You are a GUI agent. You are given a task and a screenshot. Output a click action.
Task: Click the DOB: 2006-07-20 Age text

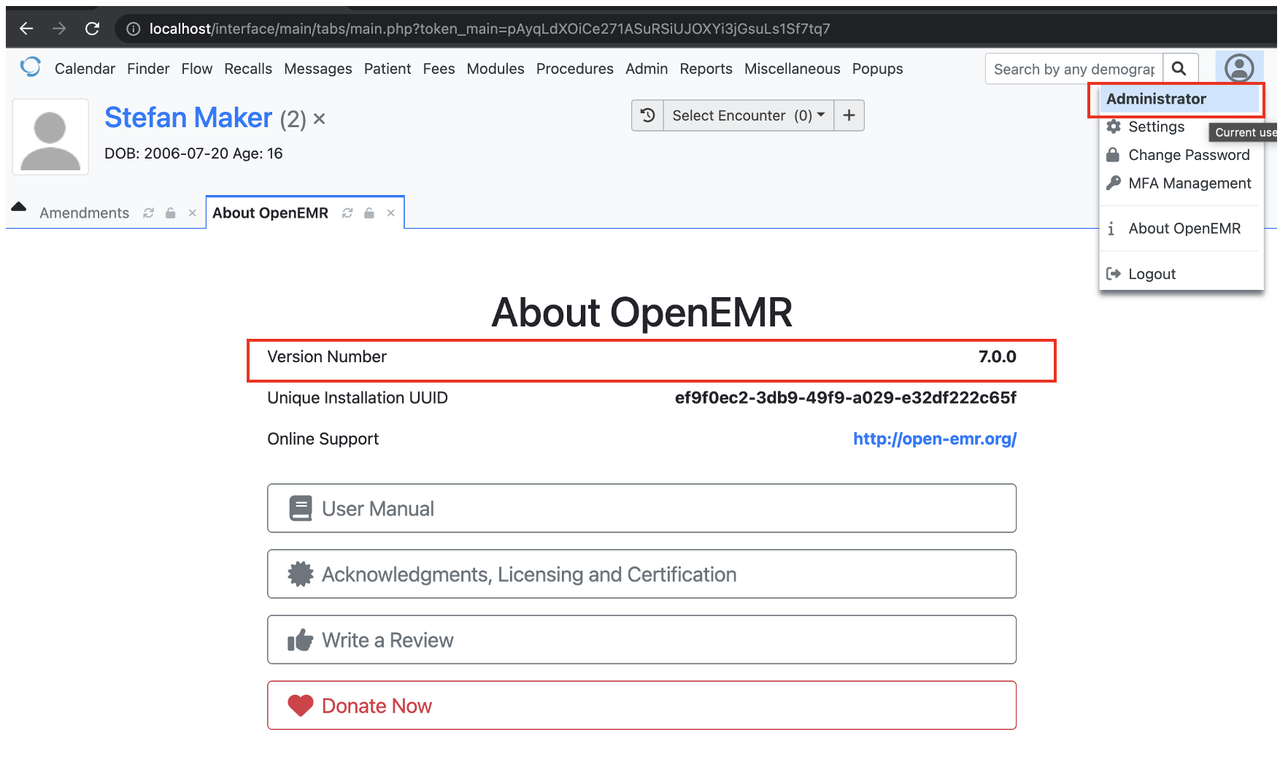[x=194, y=154]
